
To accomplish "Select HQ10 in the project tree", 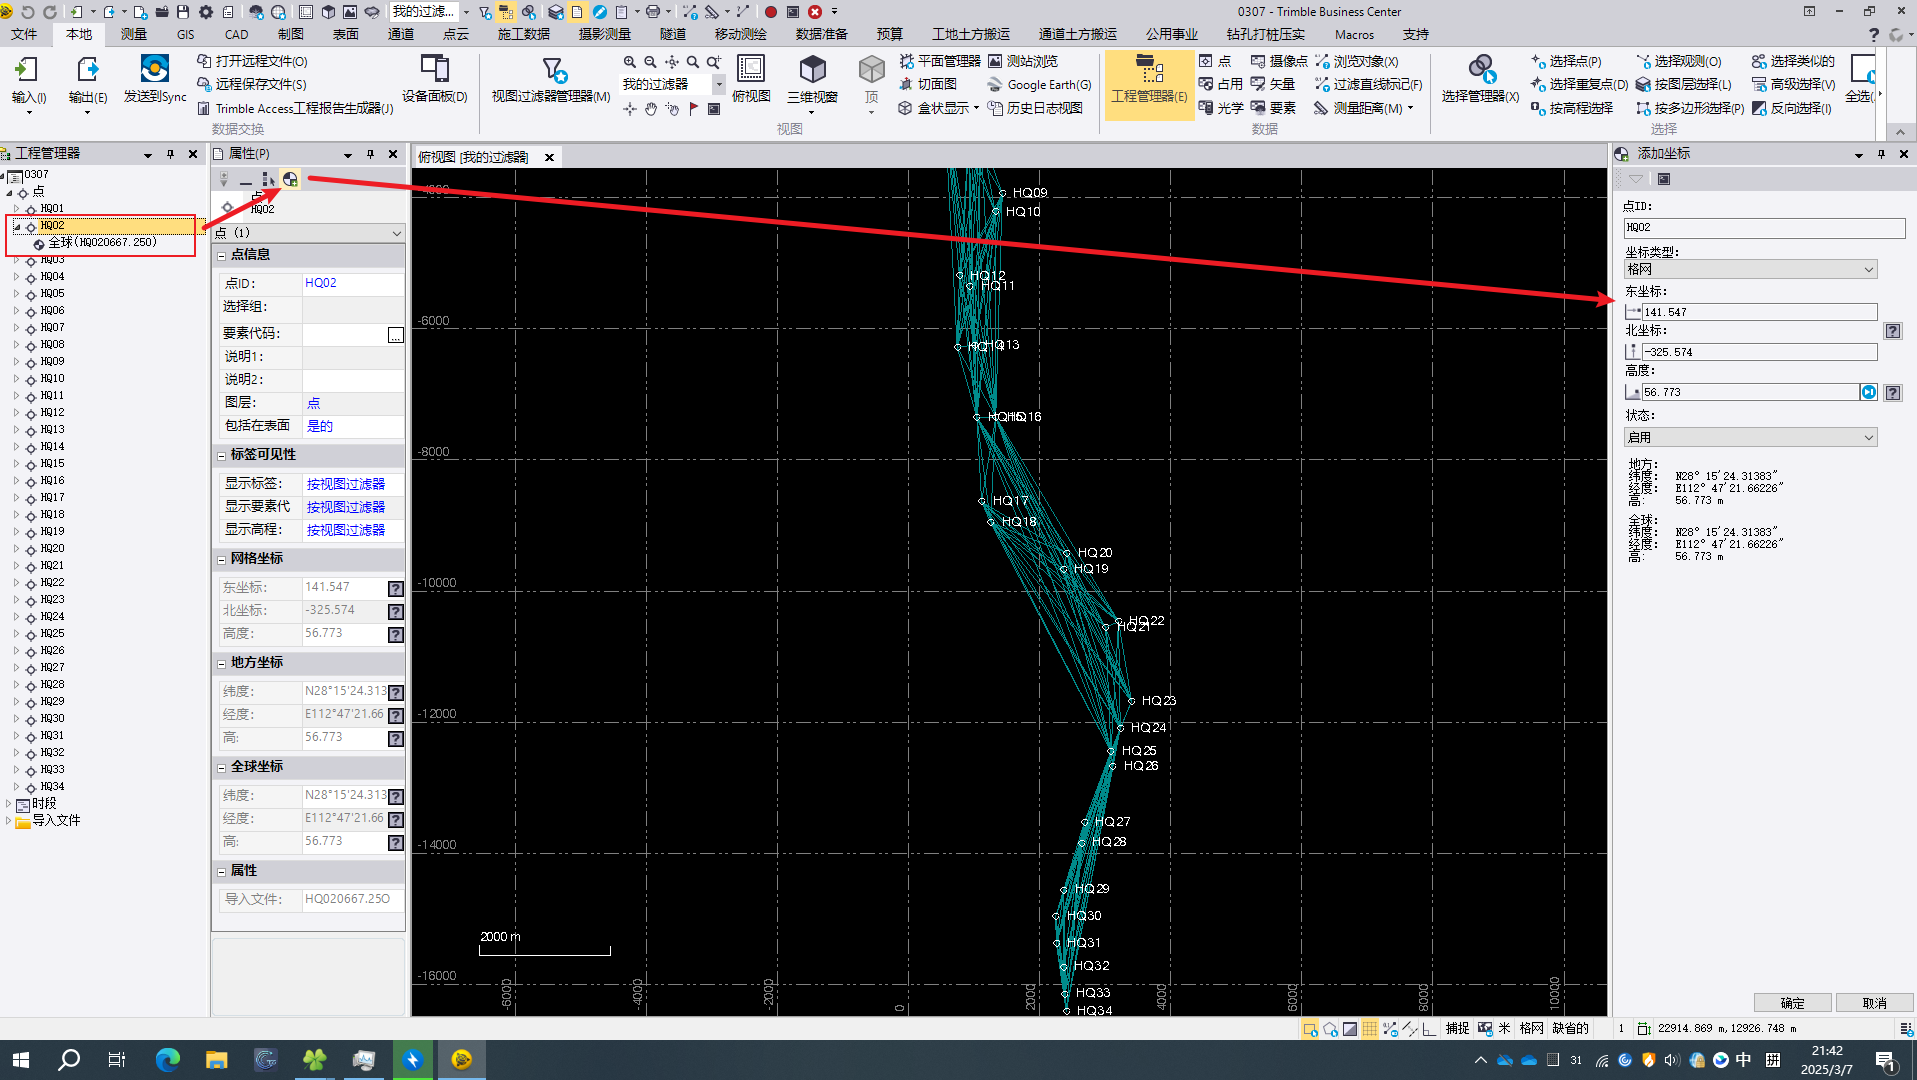I will tap(52, 379).
